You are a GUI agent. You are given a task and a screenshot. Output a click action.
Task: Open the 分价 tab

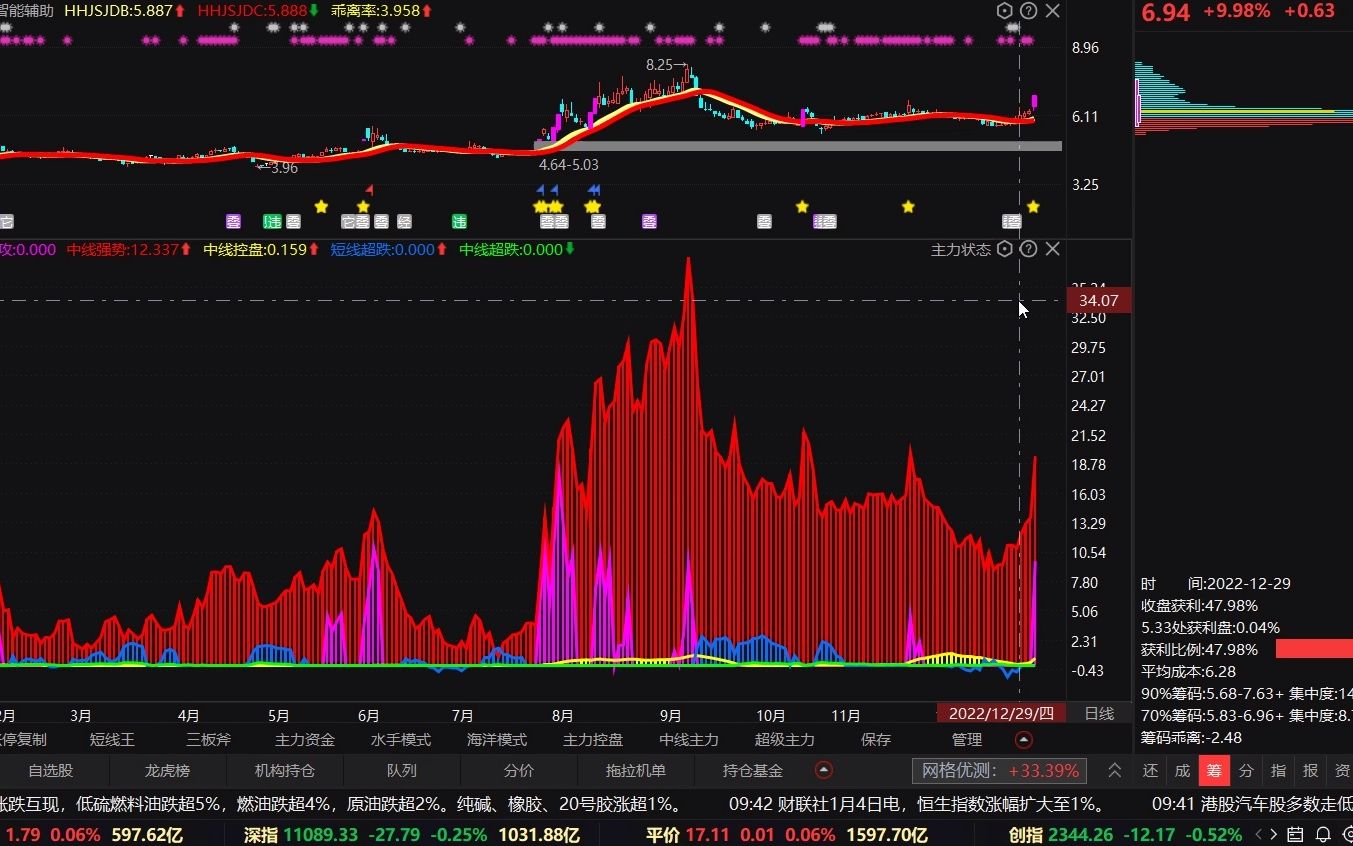519,771
